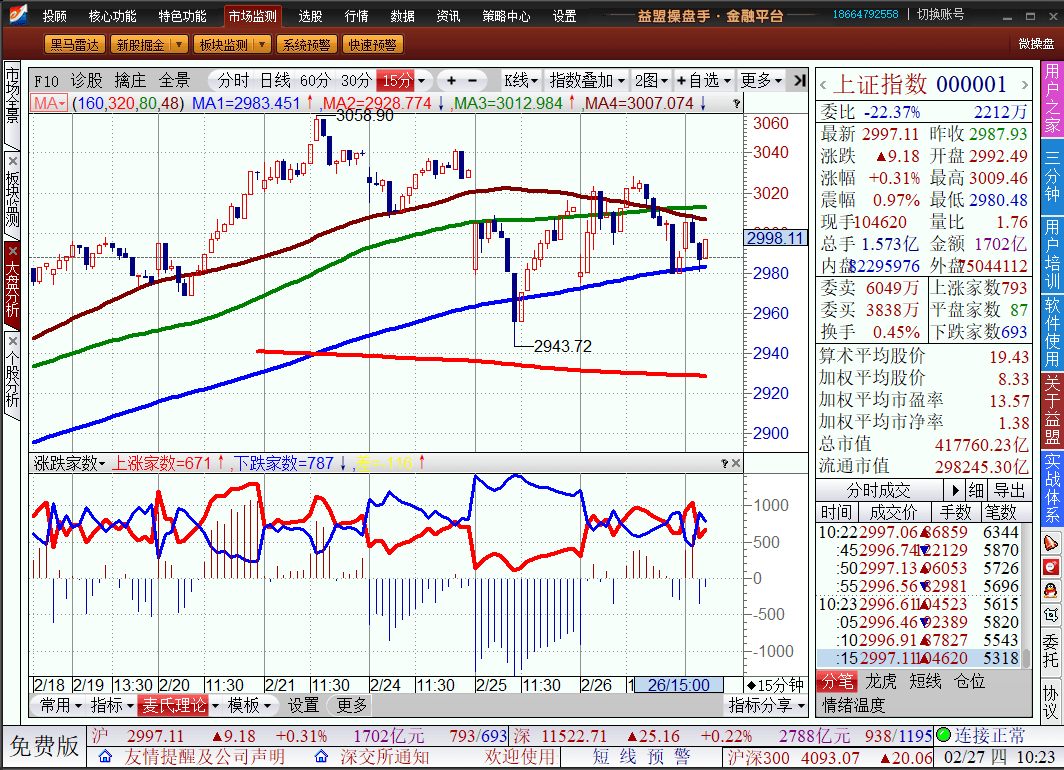Open help icon on 涨跌家数 indicator pane

[x=724, y=463]
